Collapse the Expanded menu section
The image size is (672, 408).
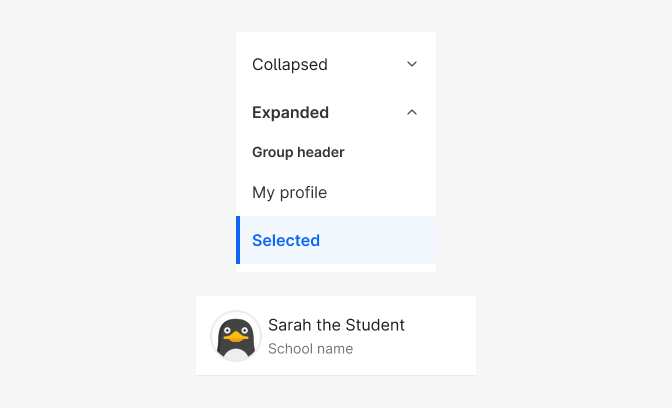336,112
